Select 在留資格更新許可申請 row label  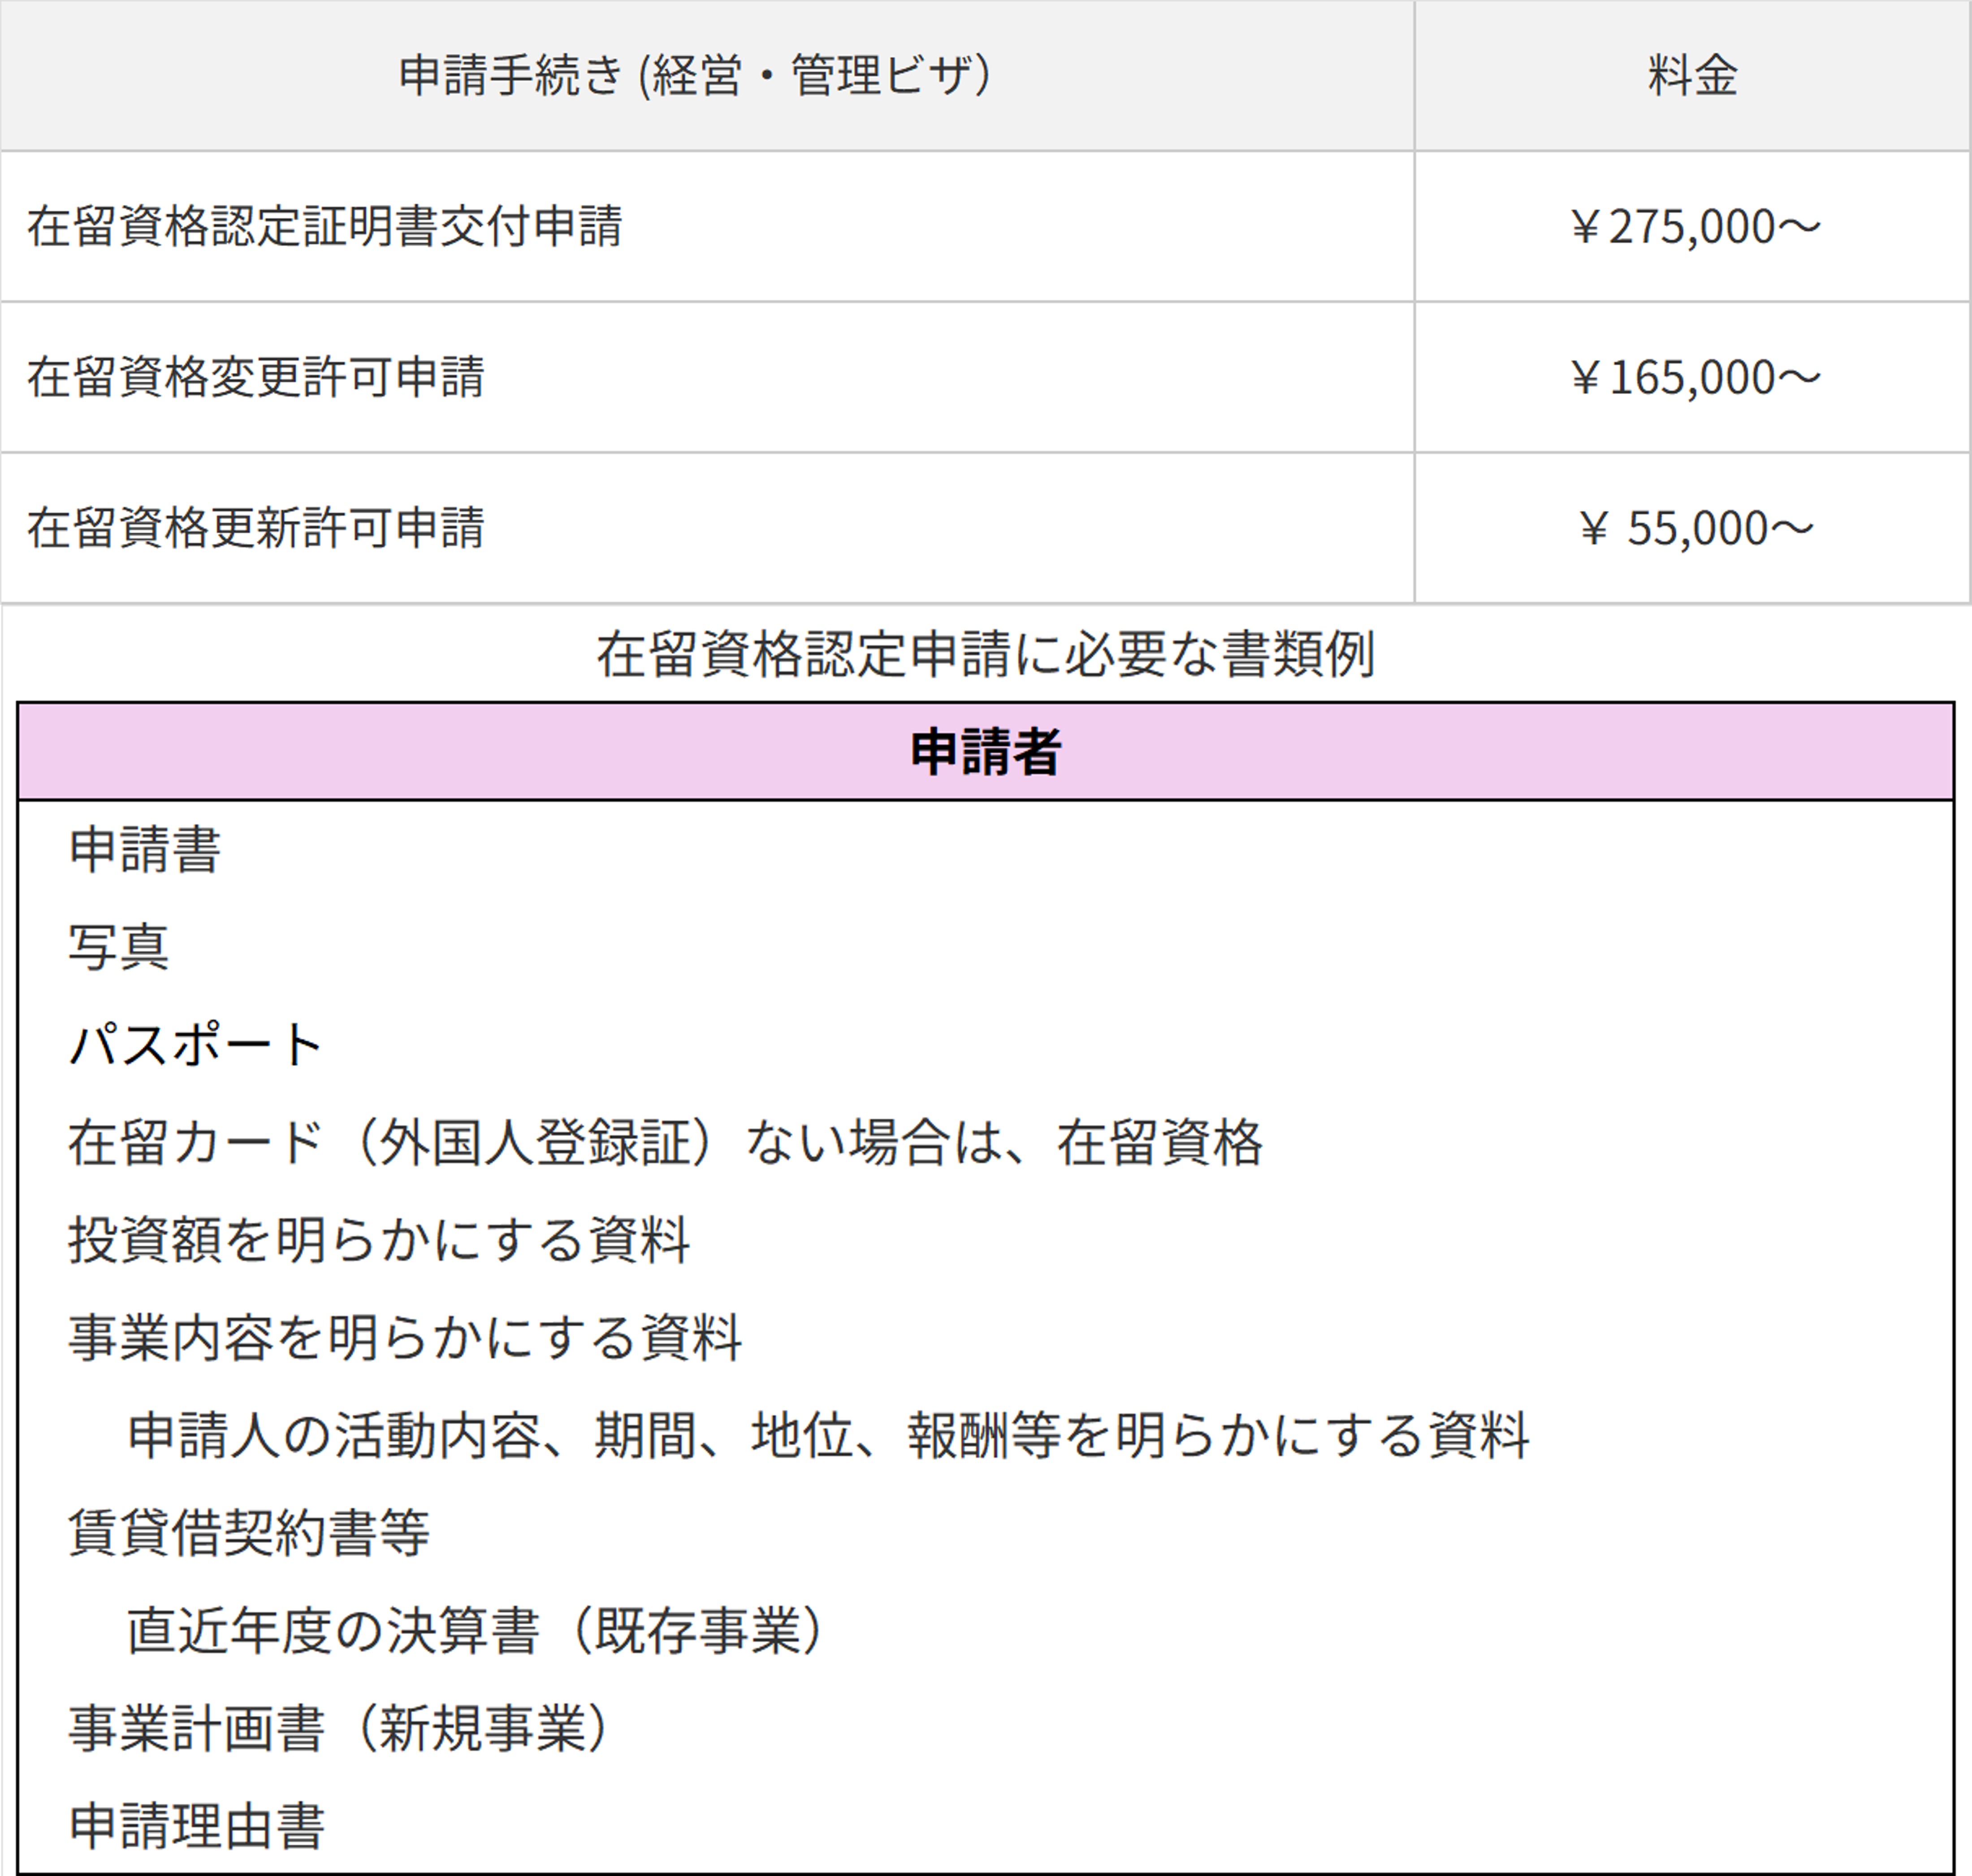coord(256,528)
